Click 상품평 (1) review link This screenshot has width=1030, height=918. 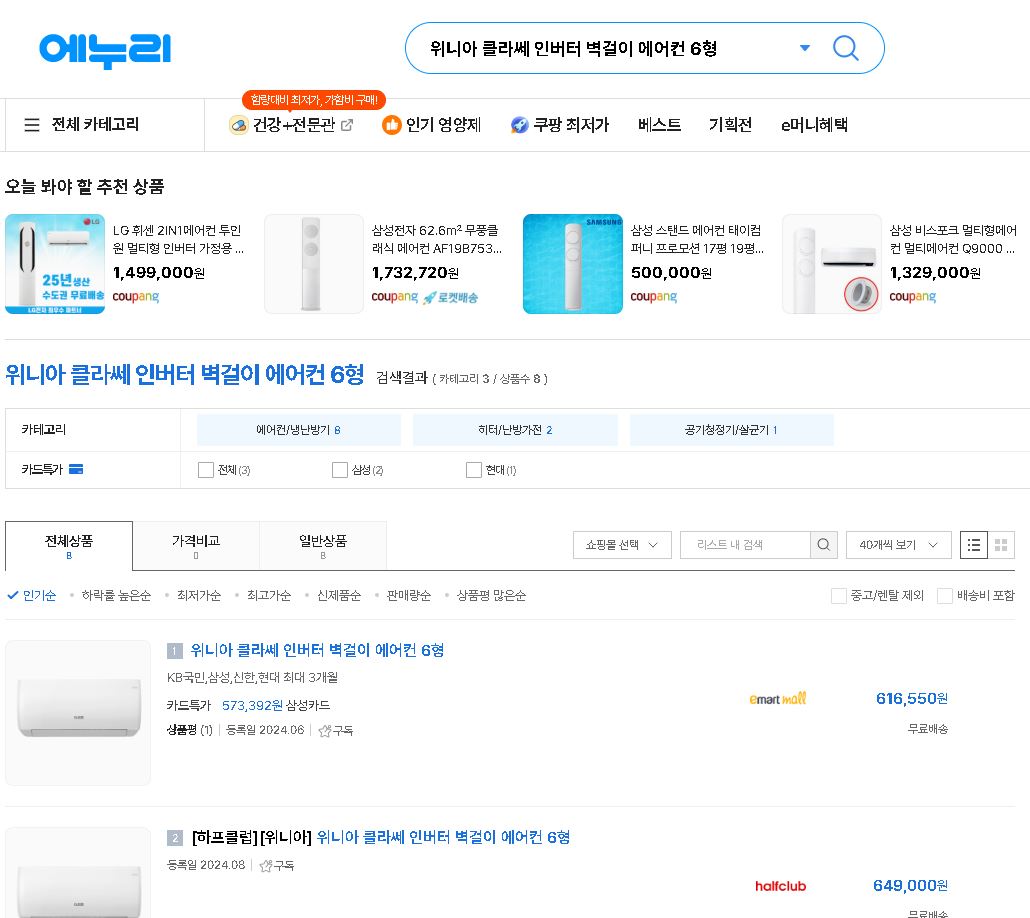coord(190,730)
